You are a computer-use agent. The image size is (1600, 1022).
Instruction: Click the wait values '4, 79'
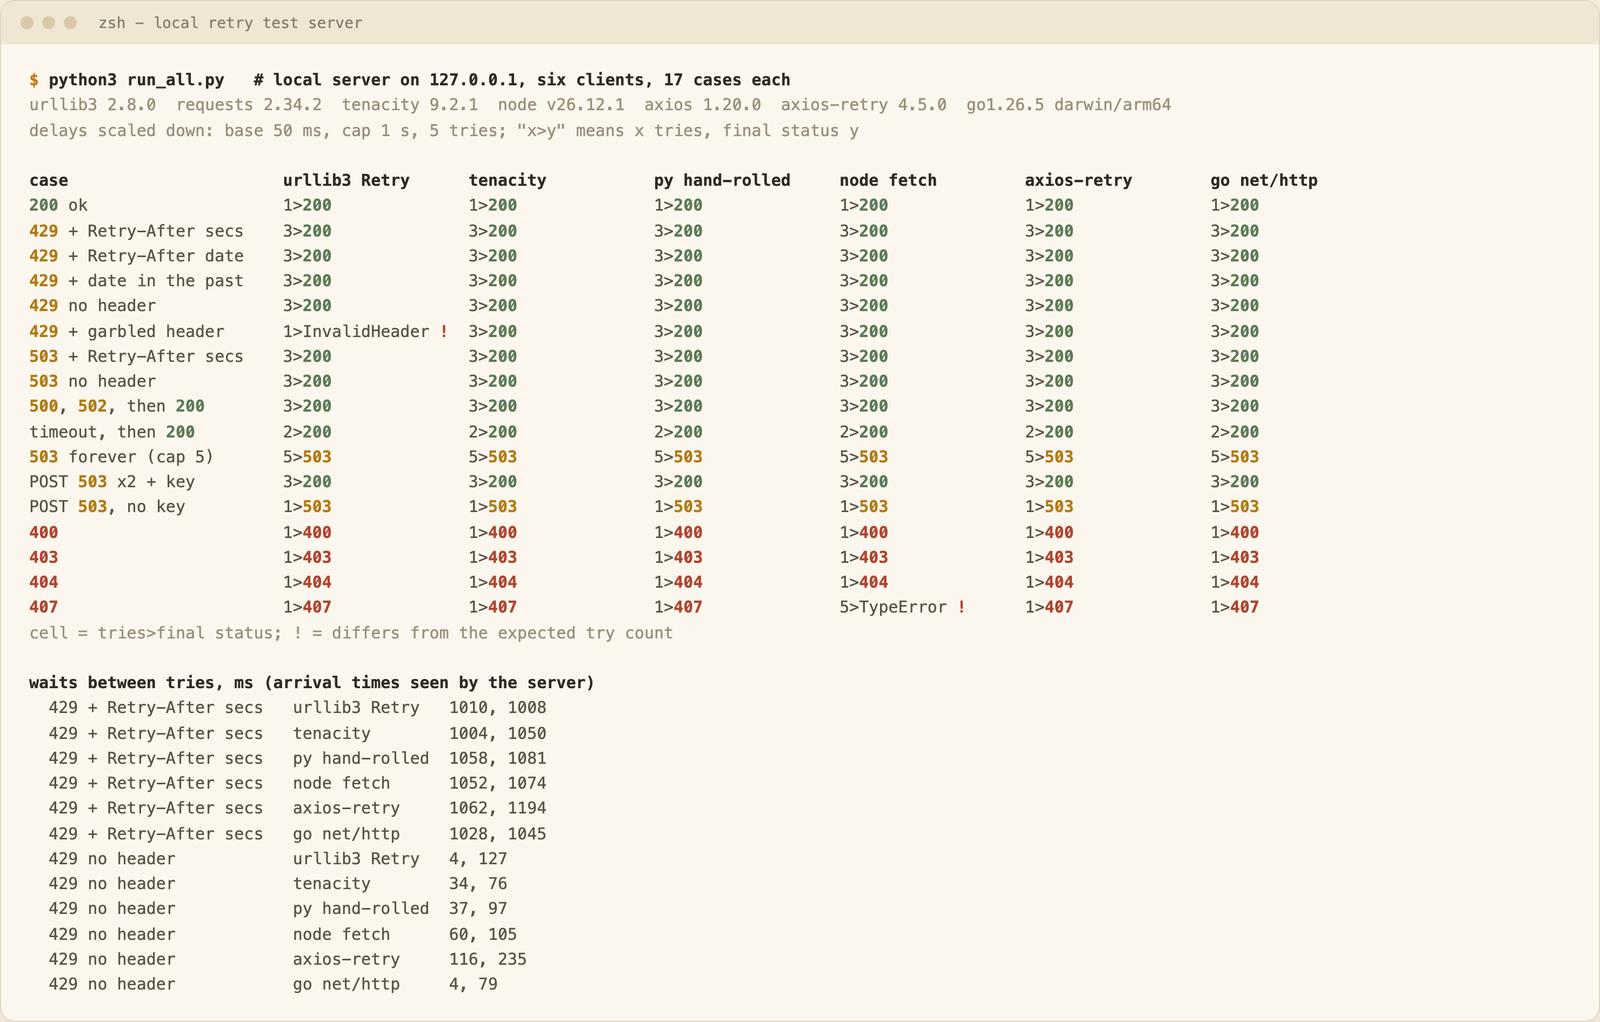click(473, 984)
